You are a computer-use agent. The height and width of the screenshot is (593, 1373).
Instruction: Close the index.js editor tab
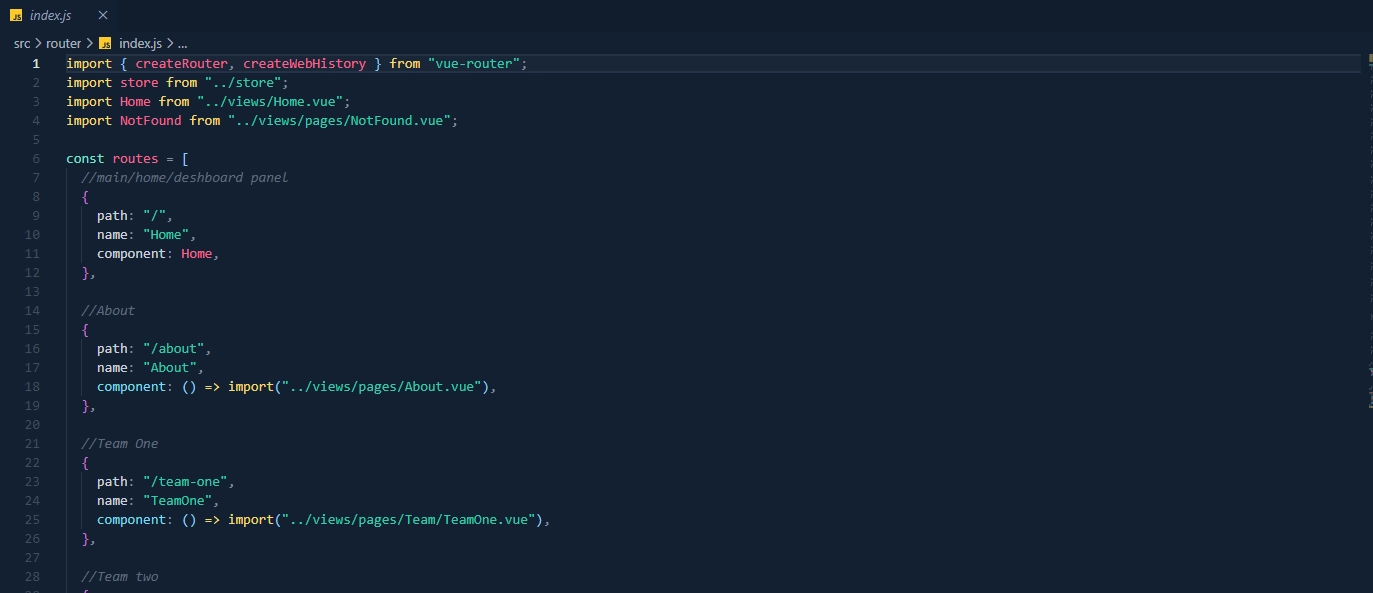(104, 15)
